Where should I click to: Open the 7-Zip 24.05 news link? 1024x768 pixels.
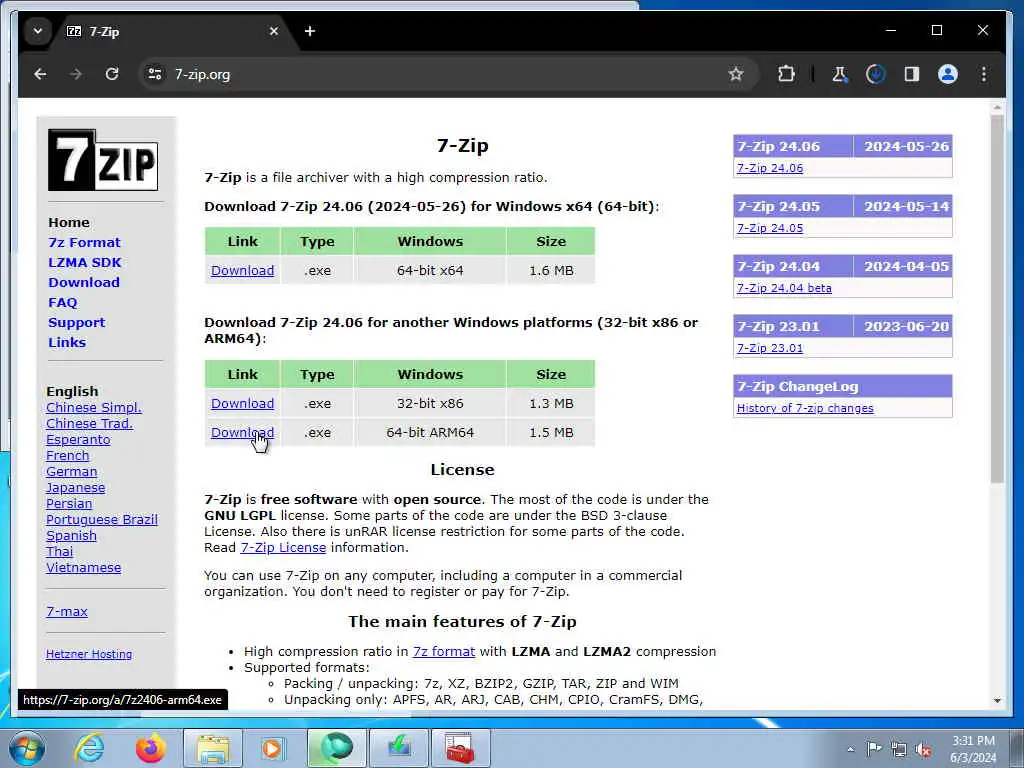pyautogui.click(x=770, y=228)
